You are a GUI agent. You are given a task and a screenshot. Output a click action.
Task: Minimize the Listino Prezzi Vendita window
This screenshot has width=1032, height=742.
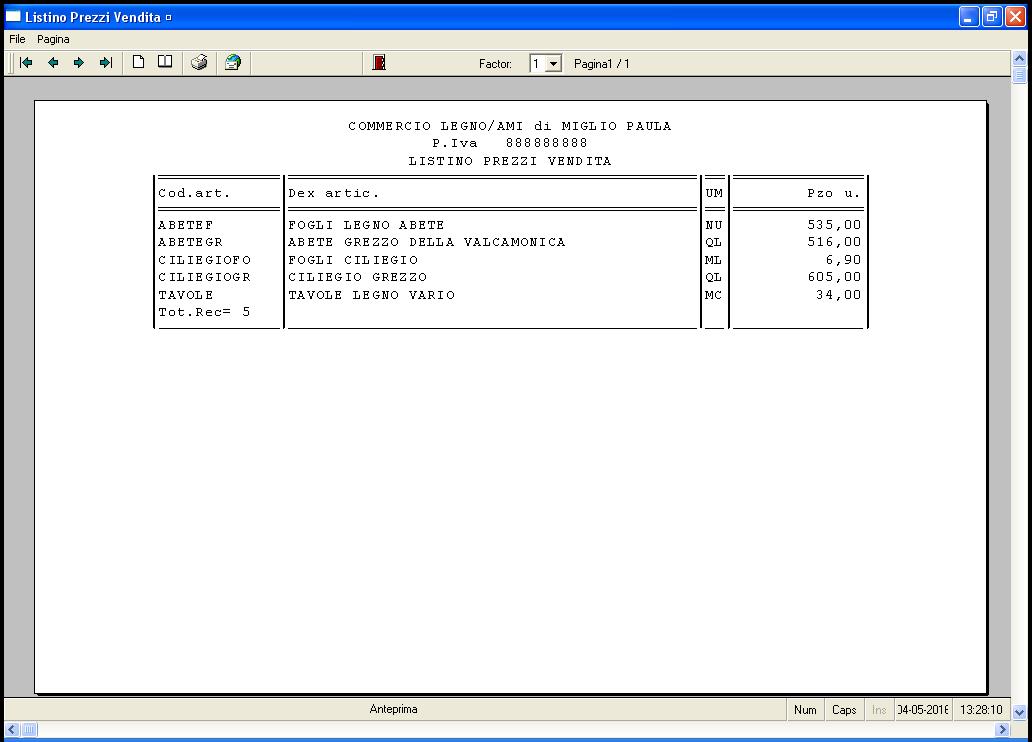[x=969, y=17]
